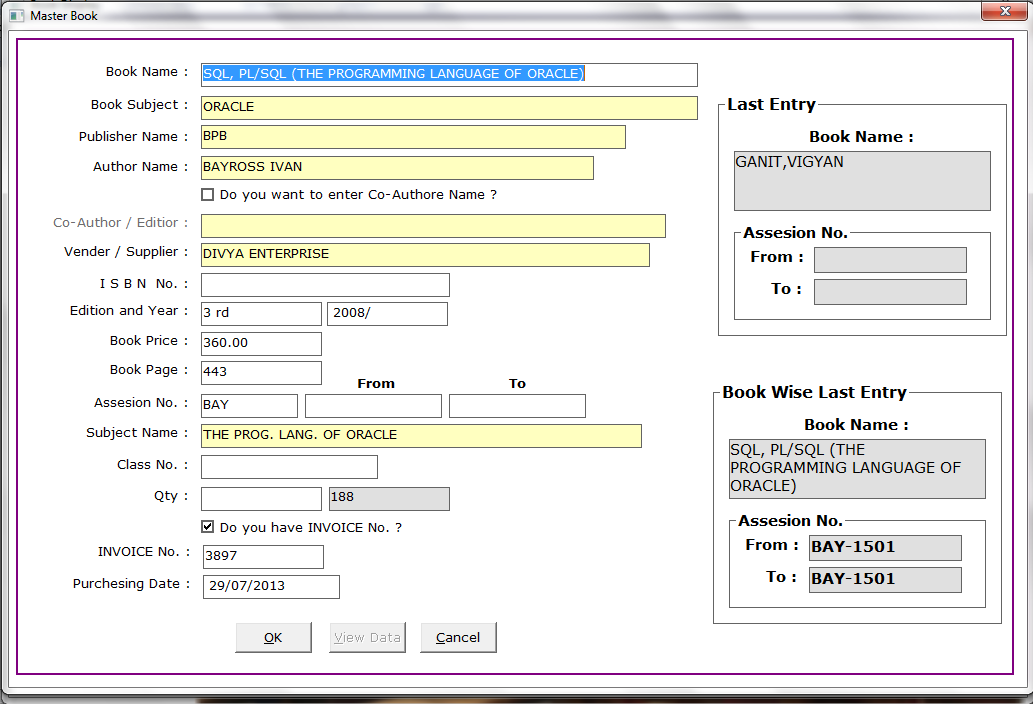Focus the INVOICE No. field
This screenshot has height=704, width=1033.
[x=262, y=557]
